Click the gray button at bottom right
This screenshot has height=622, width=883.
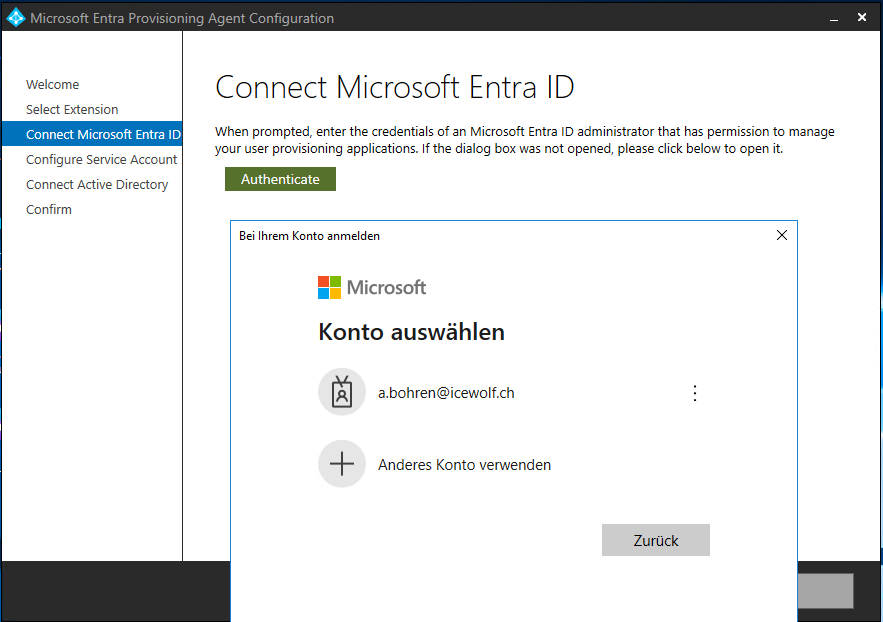pyautogui.click(x=825, y=591)
